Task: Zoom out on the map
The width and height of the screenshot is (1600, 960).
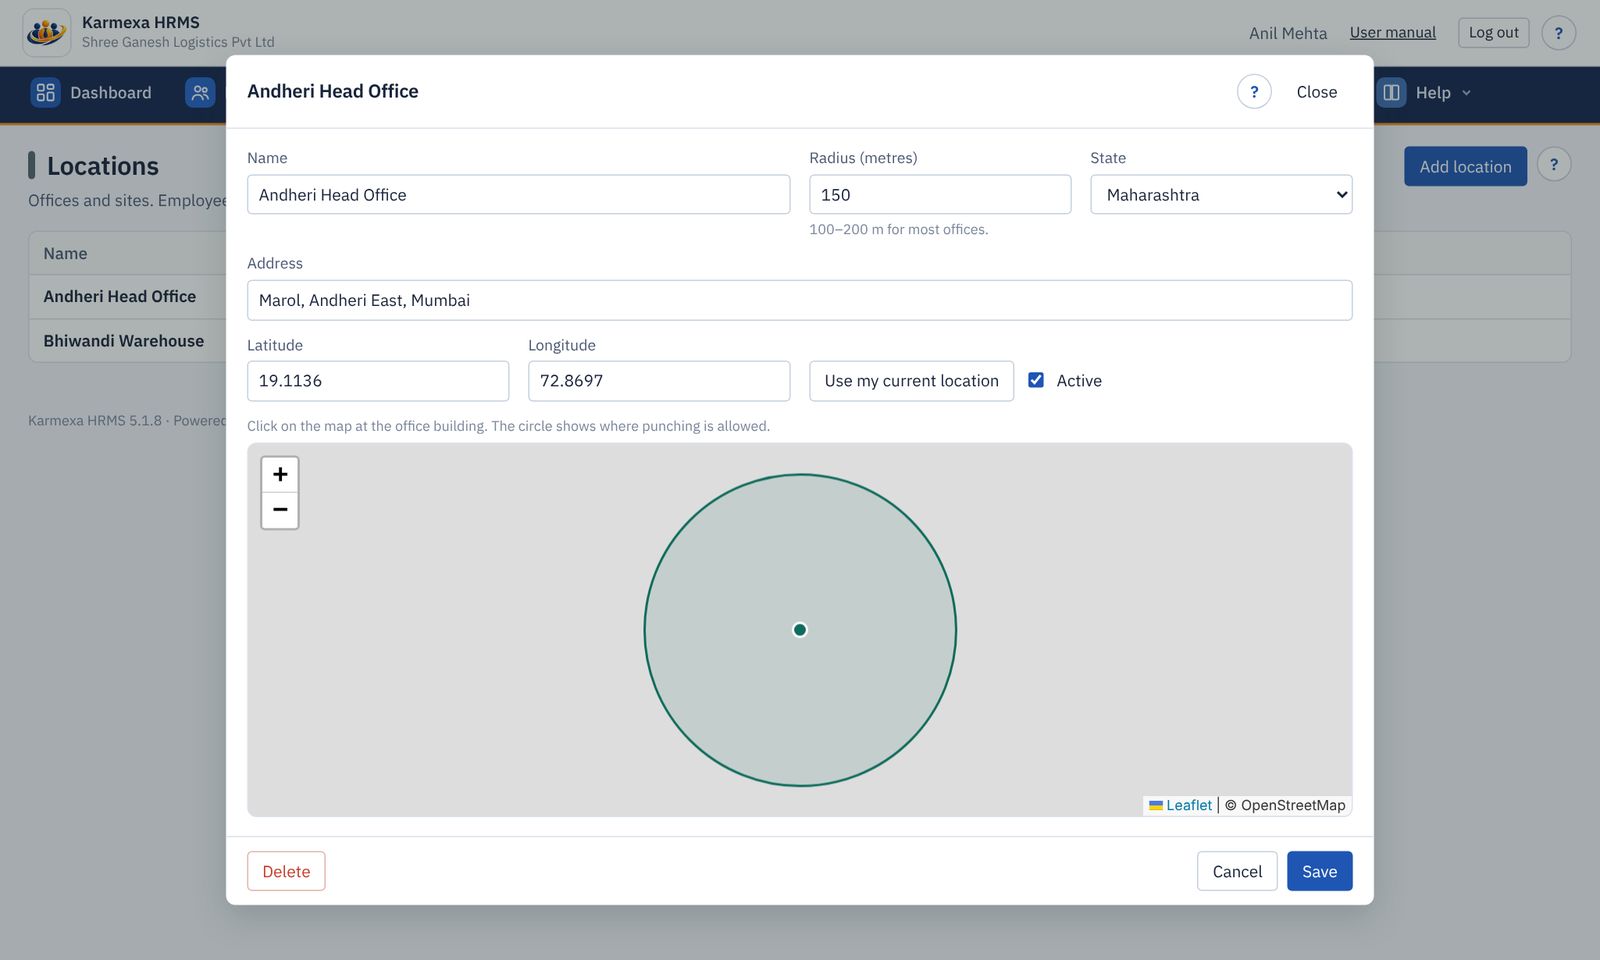Action: tap(280, 510)
